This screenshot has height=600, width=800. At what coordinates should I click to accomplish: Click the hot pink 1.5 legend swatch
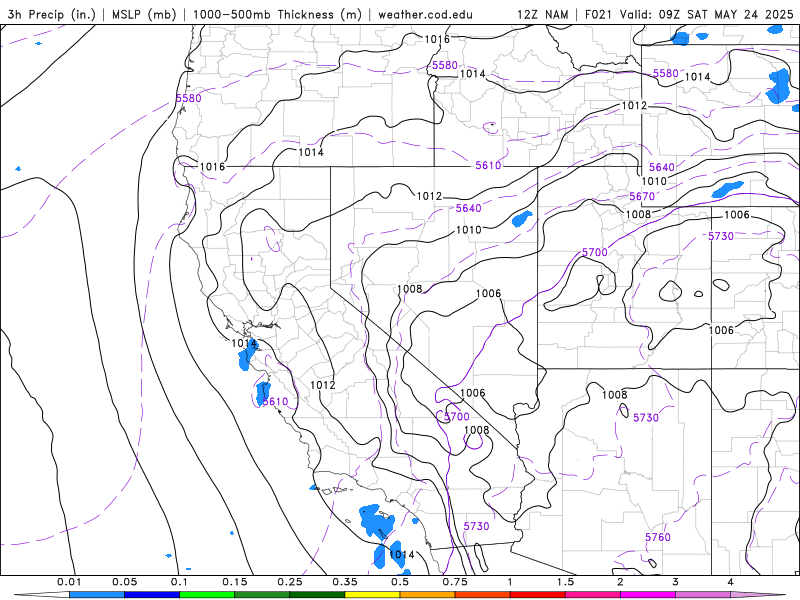592,595
